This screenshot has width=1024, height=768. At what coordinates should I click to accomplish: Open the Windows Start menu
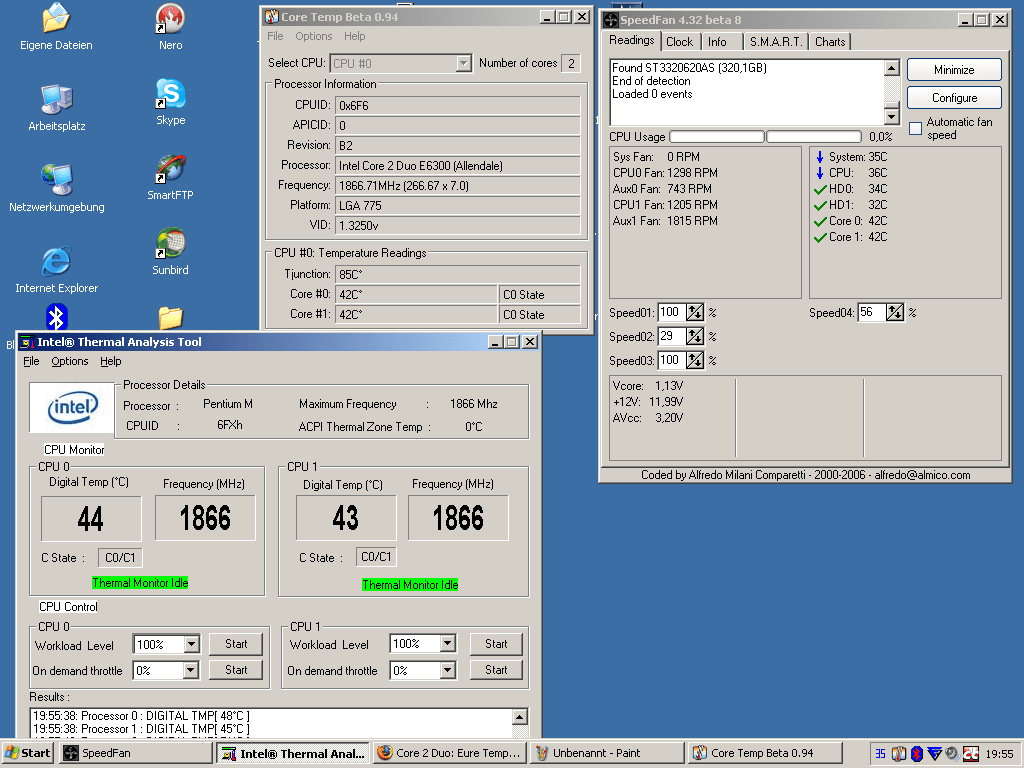(x=27, y=753)
